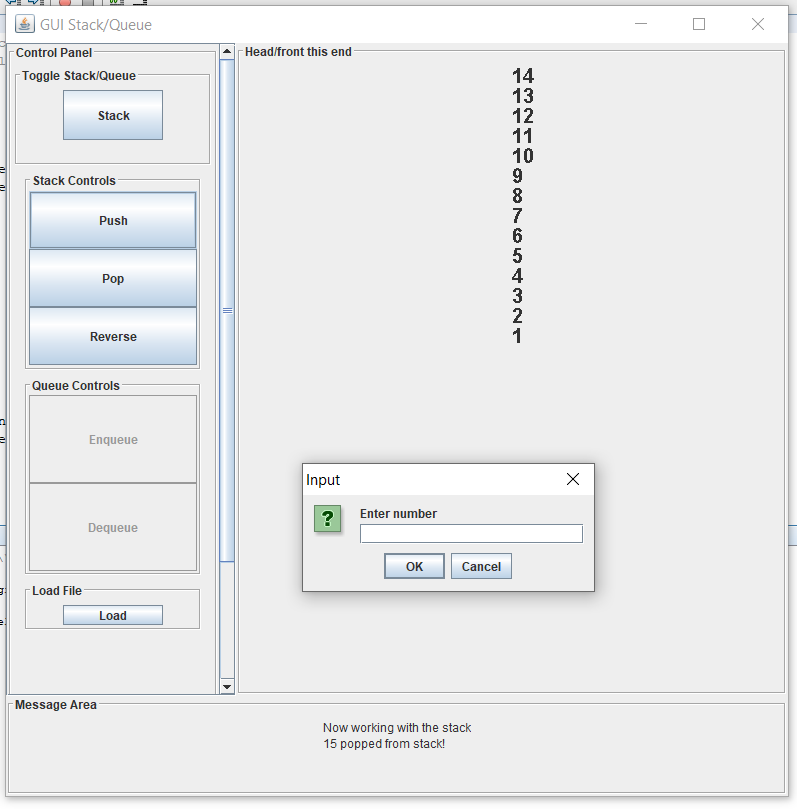Select stack value 3

(x=517, y=296)
